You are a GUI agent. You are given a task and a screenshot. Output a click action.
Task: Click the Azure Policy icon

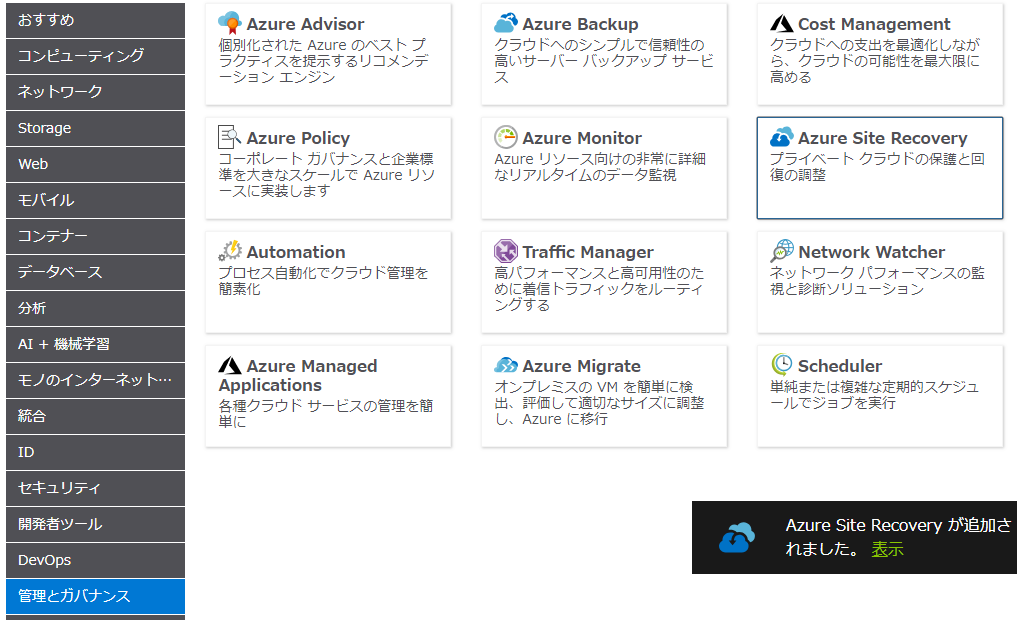point(230,137)
